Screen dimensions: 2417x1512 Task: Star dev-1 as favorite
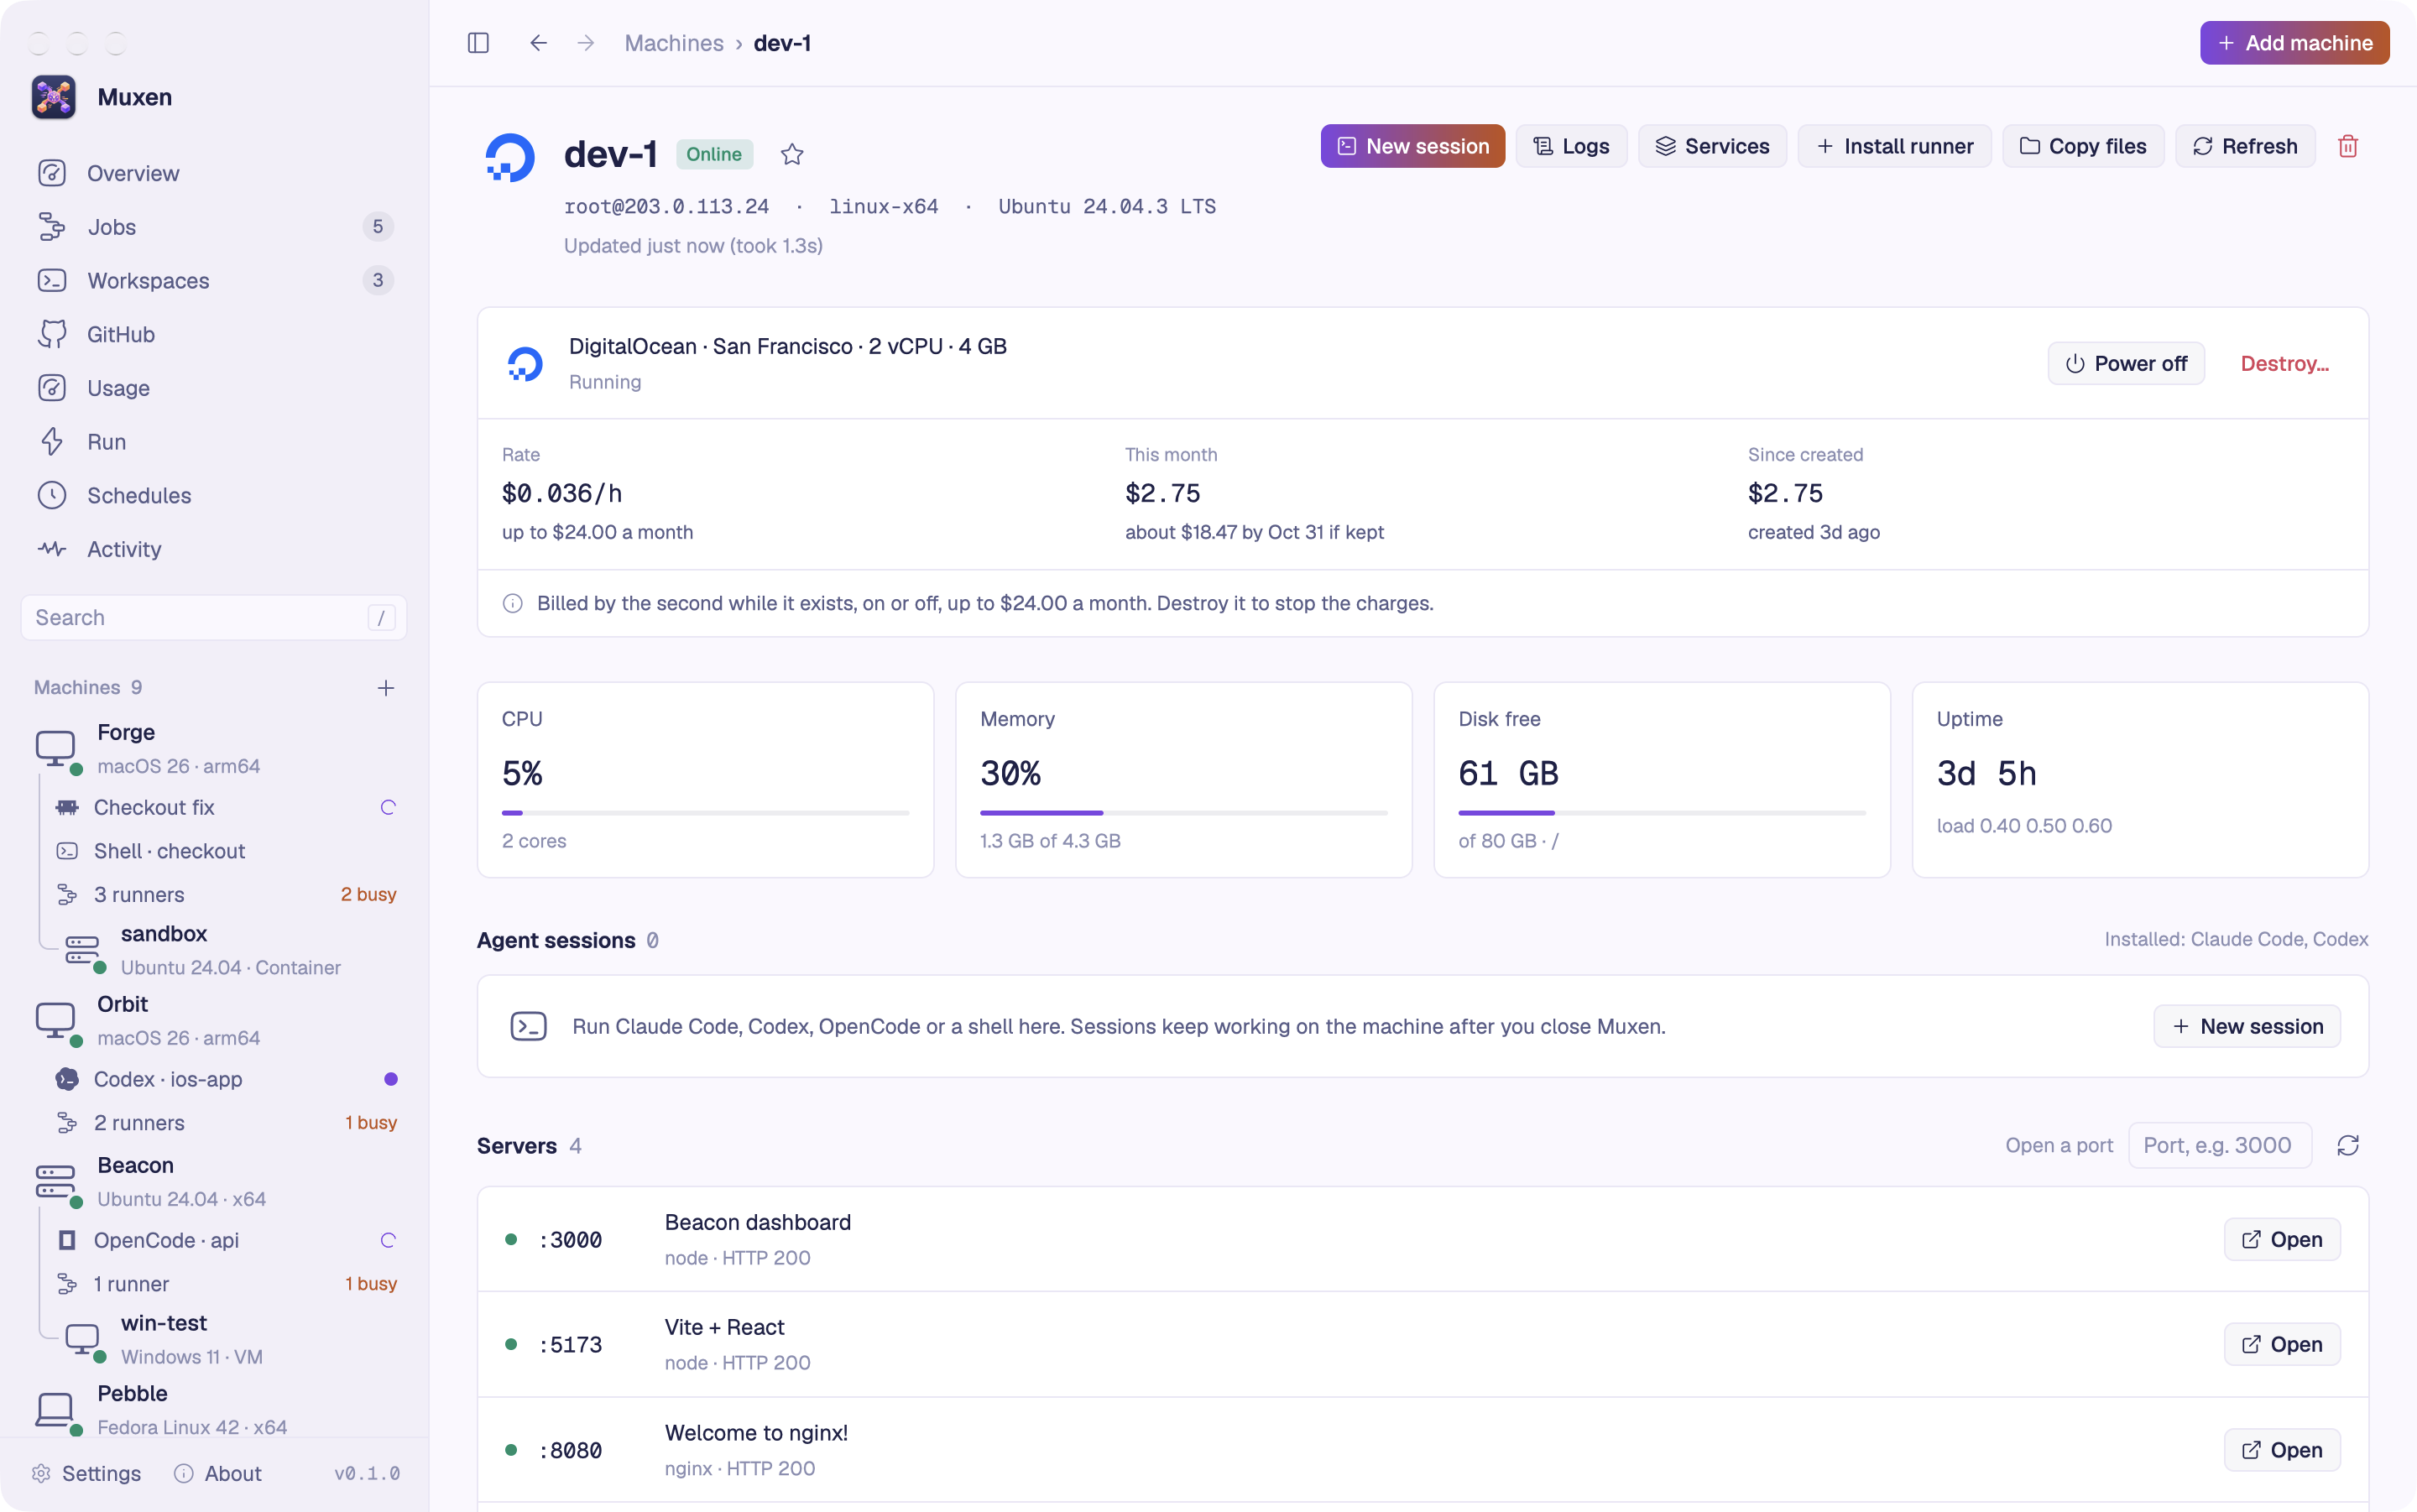coord(792,154)
